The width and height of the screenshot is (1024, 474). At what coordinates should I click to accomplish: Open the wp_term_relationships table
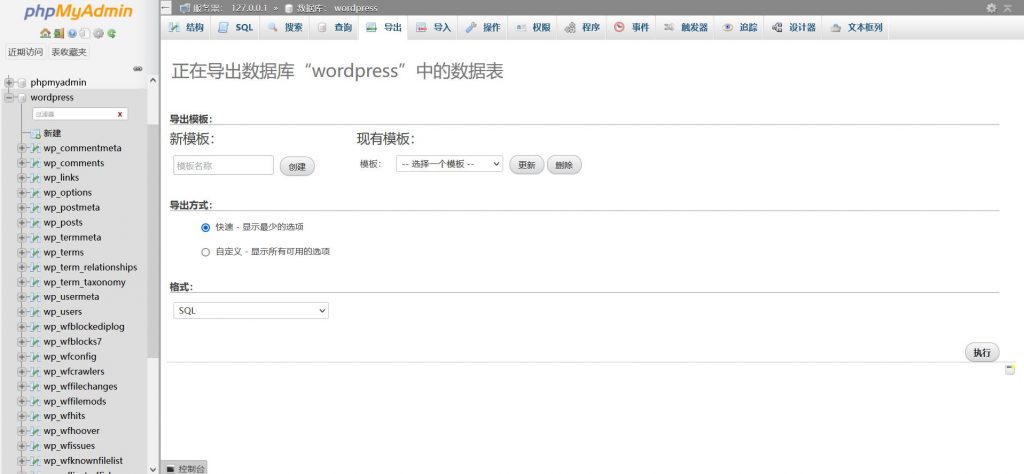pyautogui.click(x=90, y=267)
